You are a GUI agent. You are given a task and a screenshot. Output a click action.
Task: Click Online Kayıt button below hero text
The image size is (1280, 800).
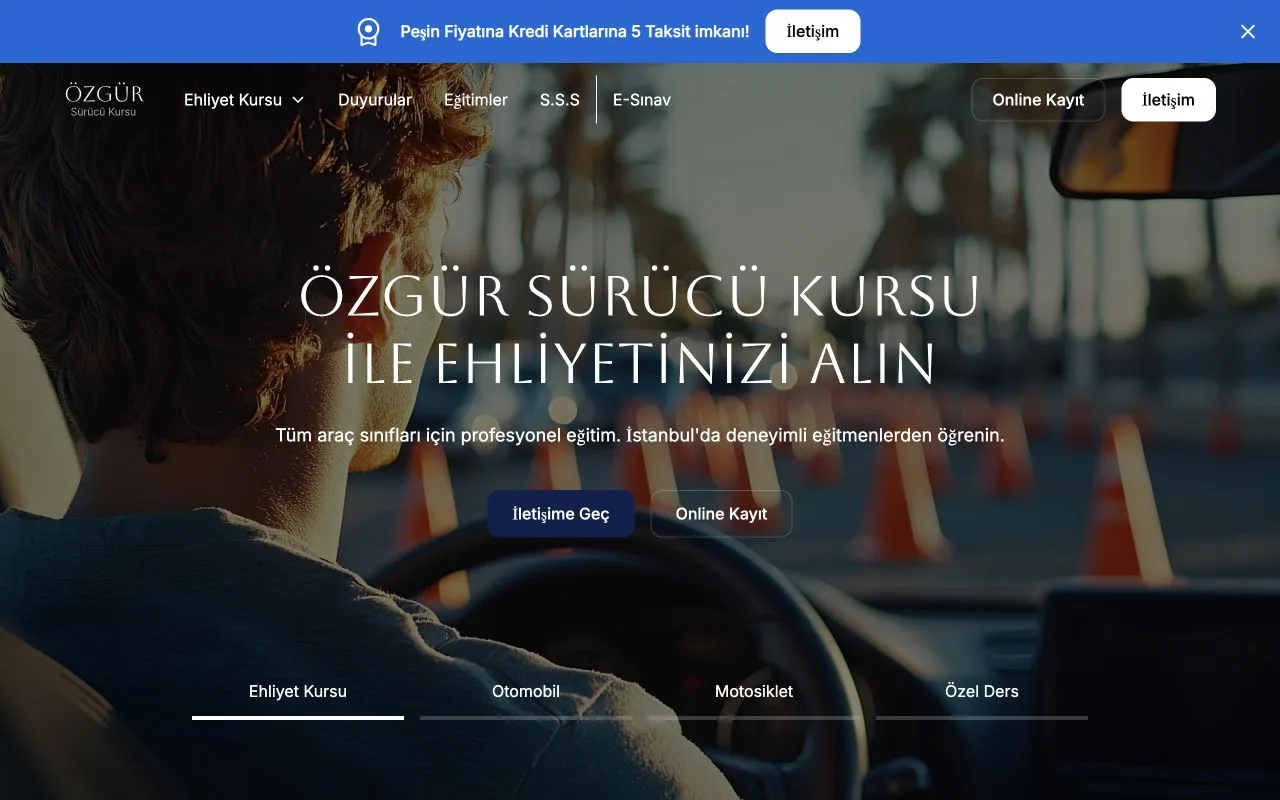(x=721, y=514)
